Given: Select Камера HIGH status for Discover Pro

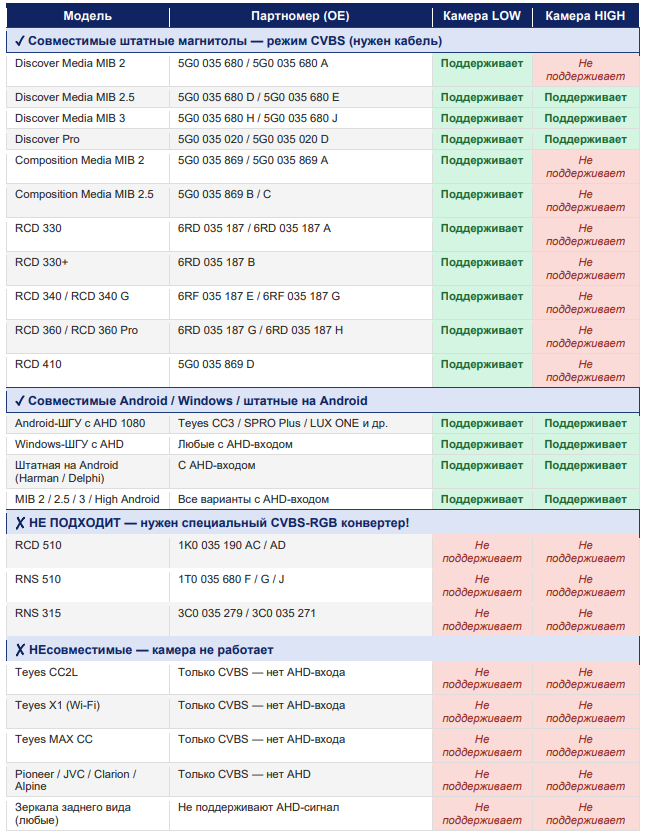Looking at the screenshot, I should 585,140.
